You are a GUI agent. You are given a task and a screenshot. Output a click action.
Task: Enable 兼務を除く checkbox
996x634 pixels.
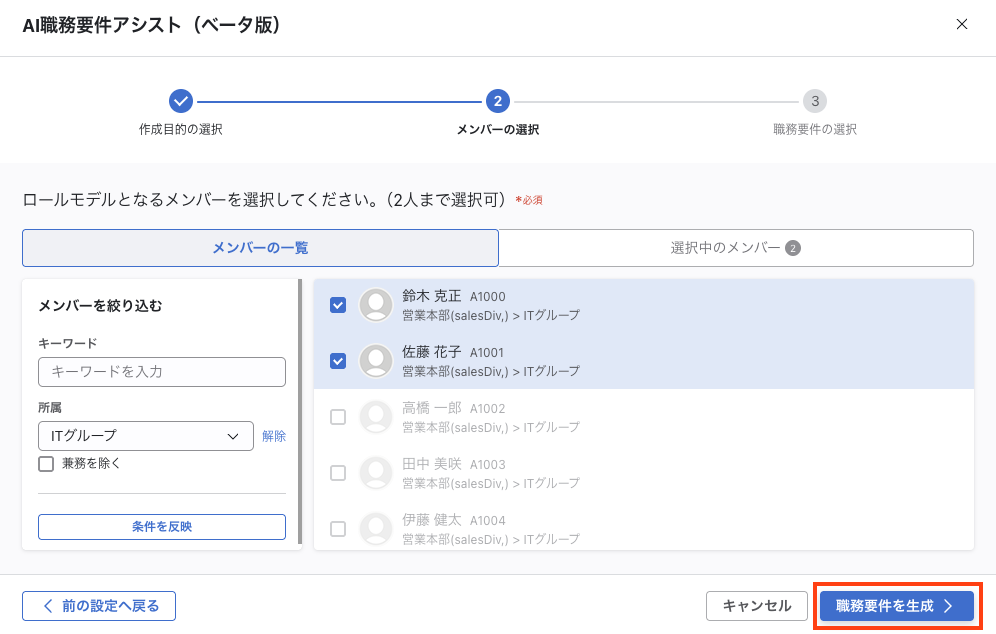46,464
